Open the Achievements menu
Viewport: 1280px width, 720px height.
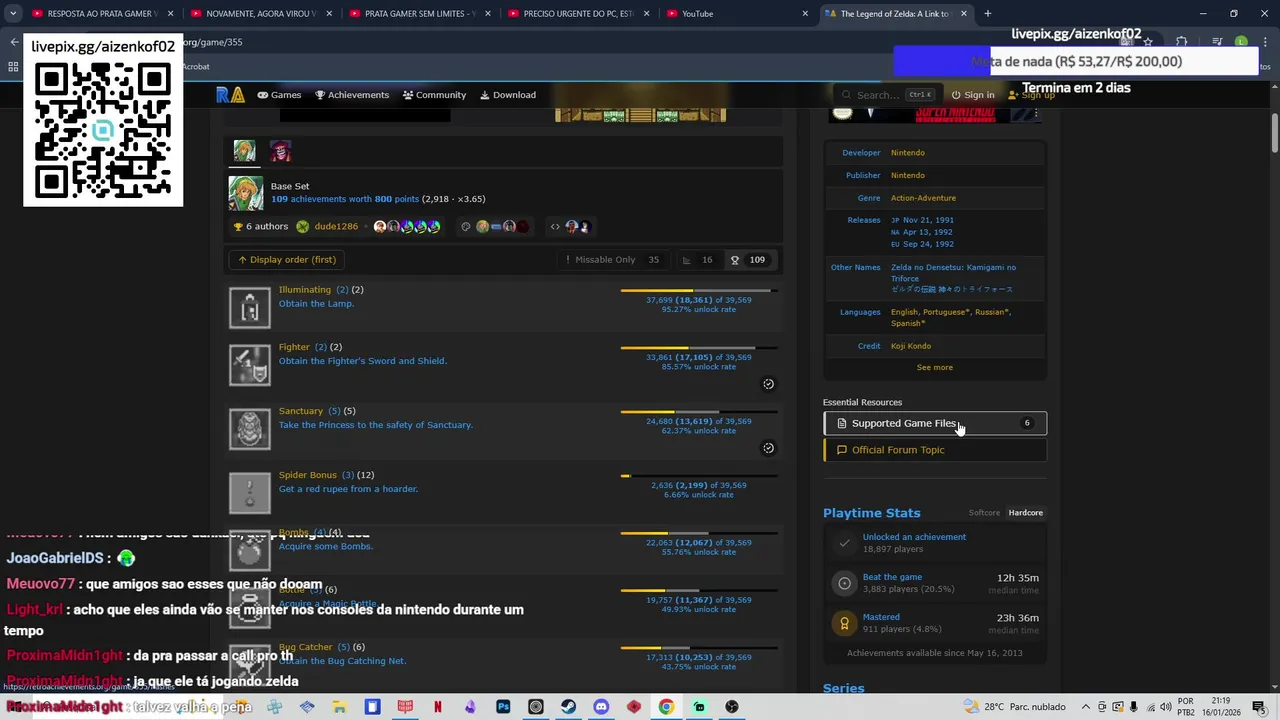[352, 95]
